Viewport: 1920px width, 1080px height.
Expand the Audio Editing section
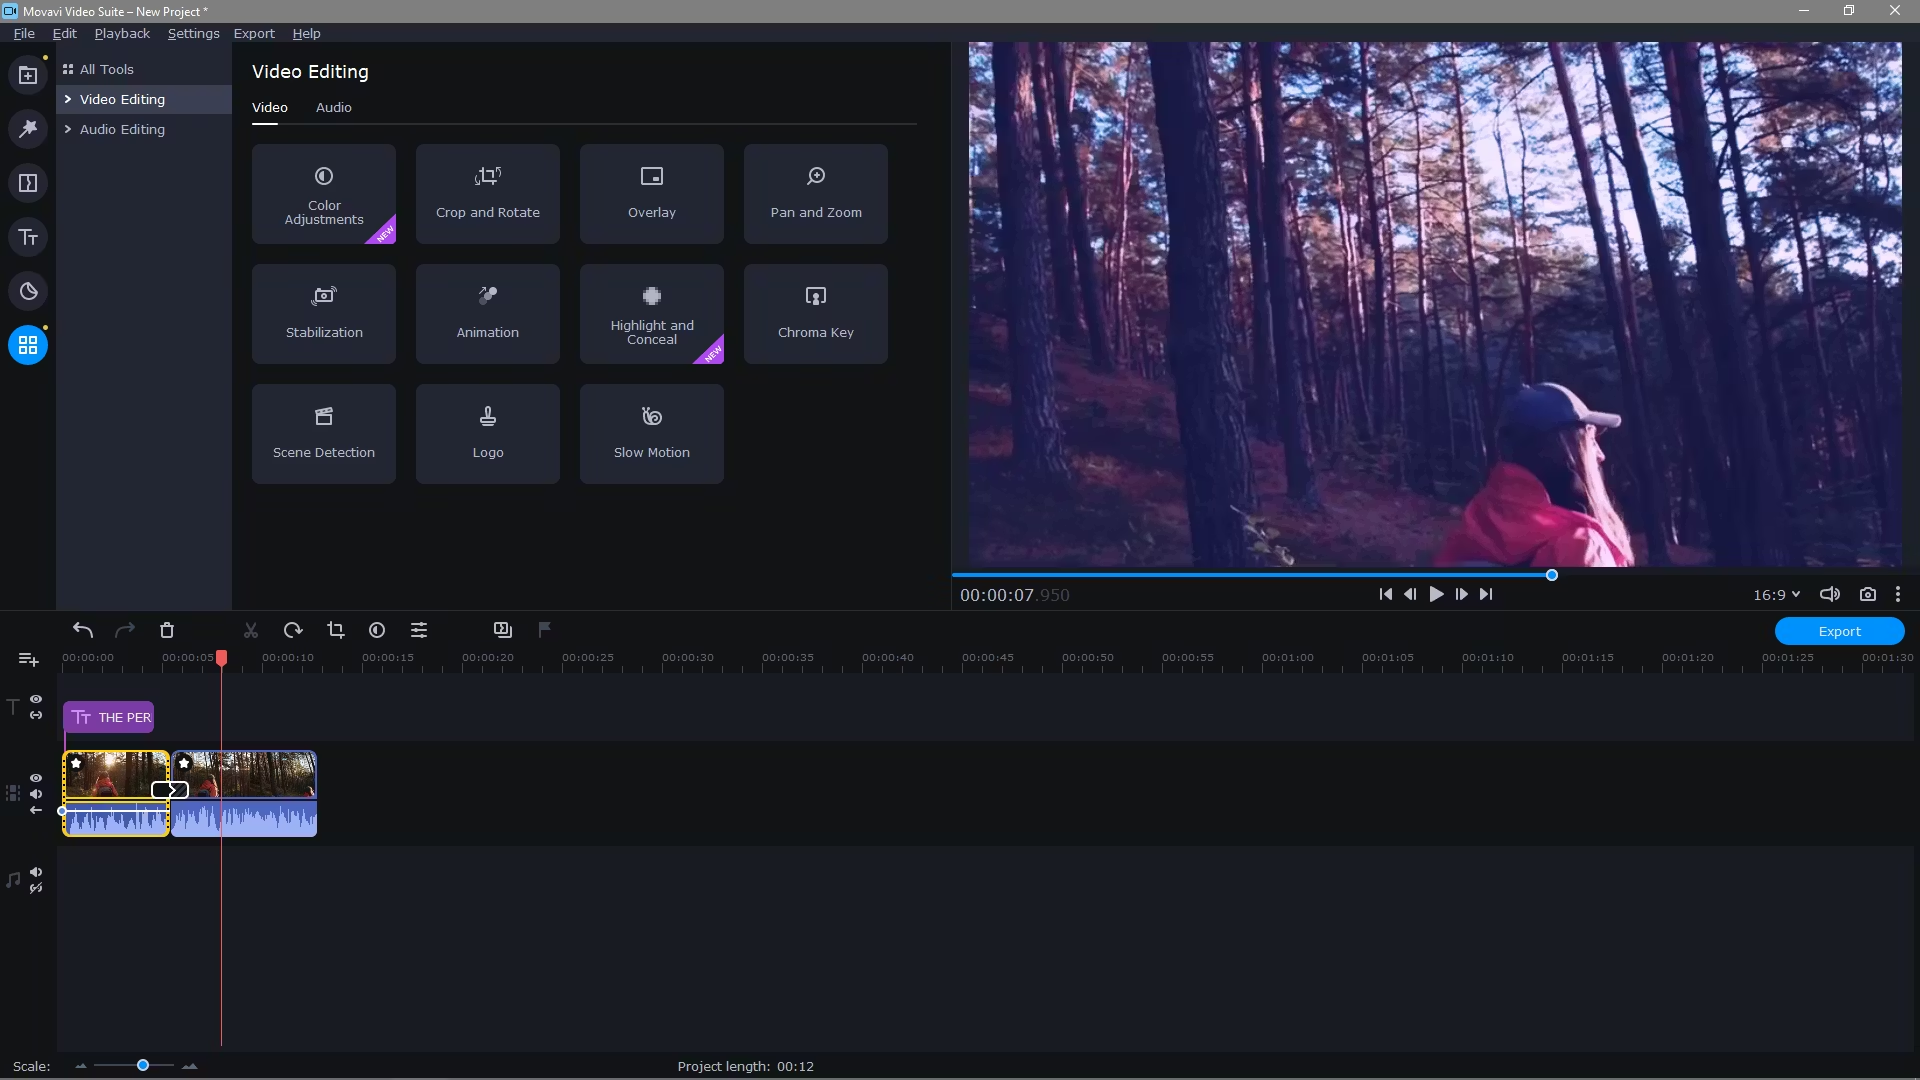122,129
